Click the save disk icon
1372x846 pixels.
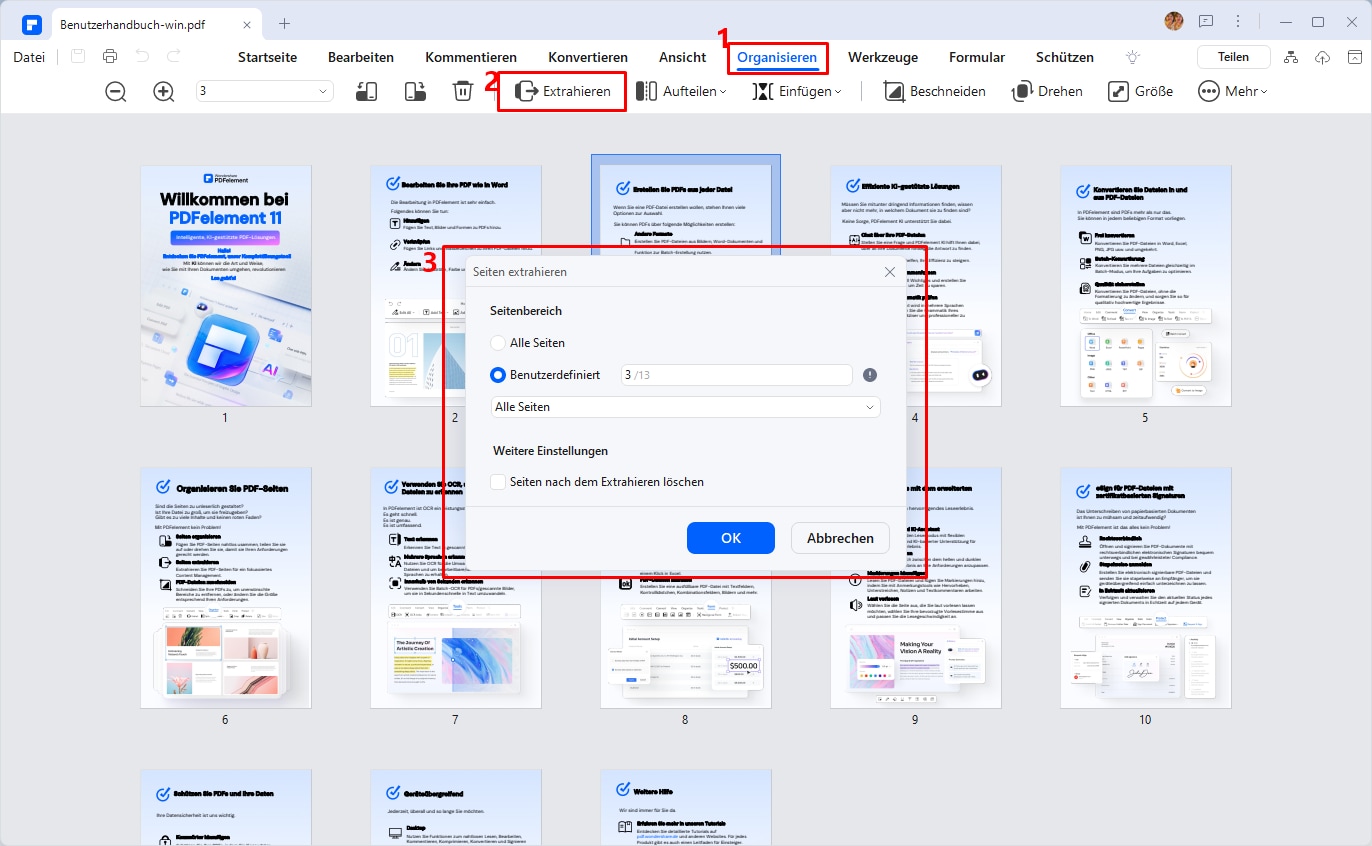78,57
